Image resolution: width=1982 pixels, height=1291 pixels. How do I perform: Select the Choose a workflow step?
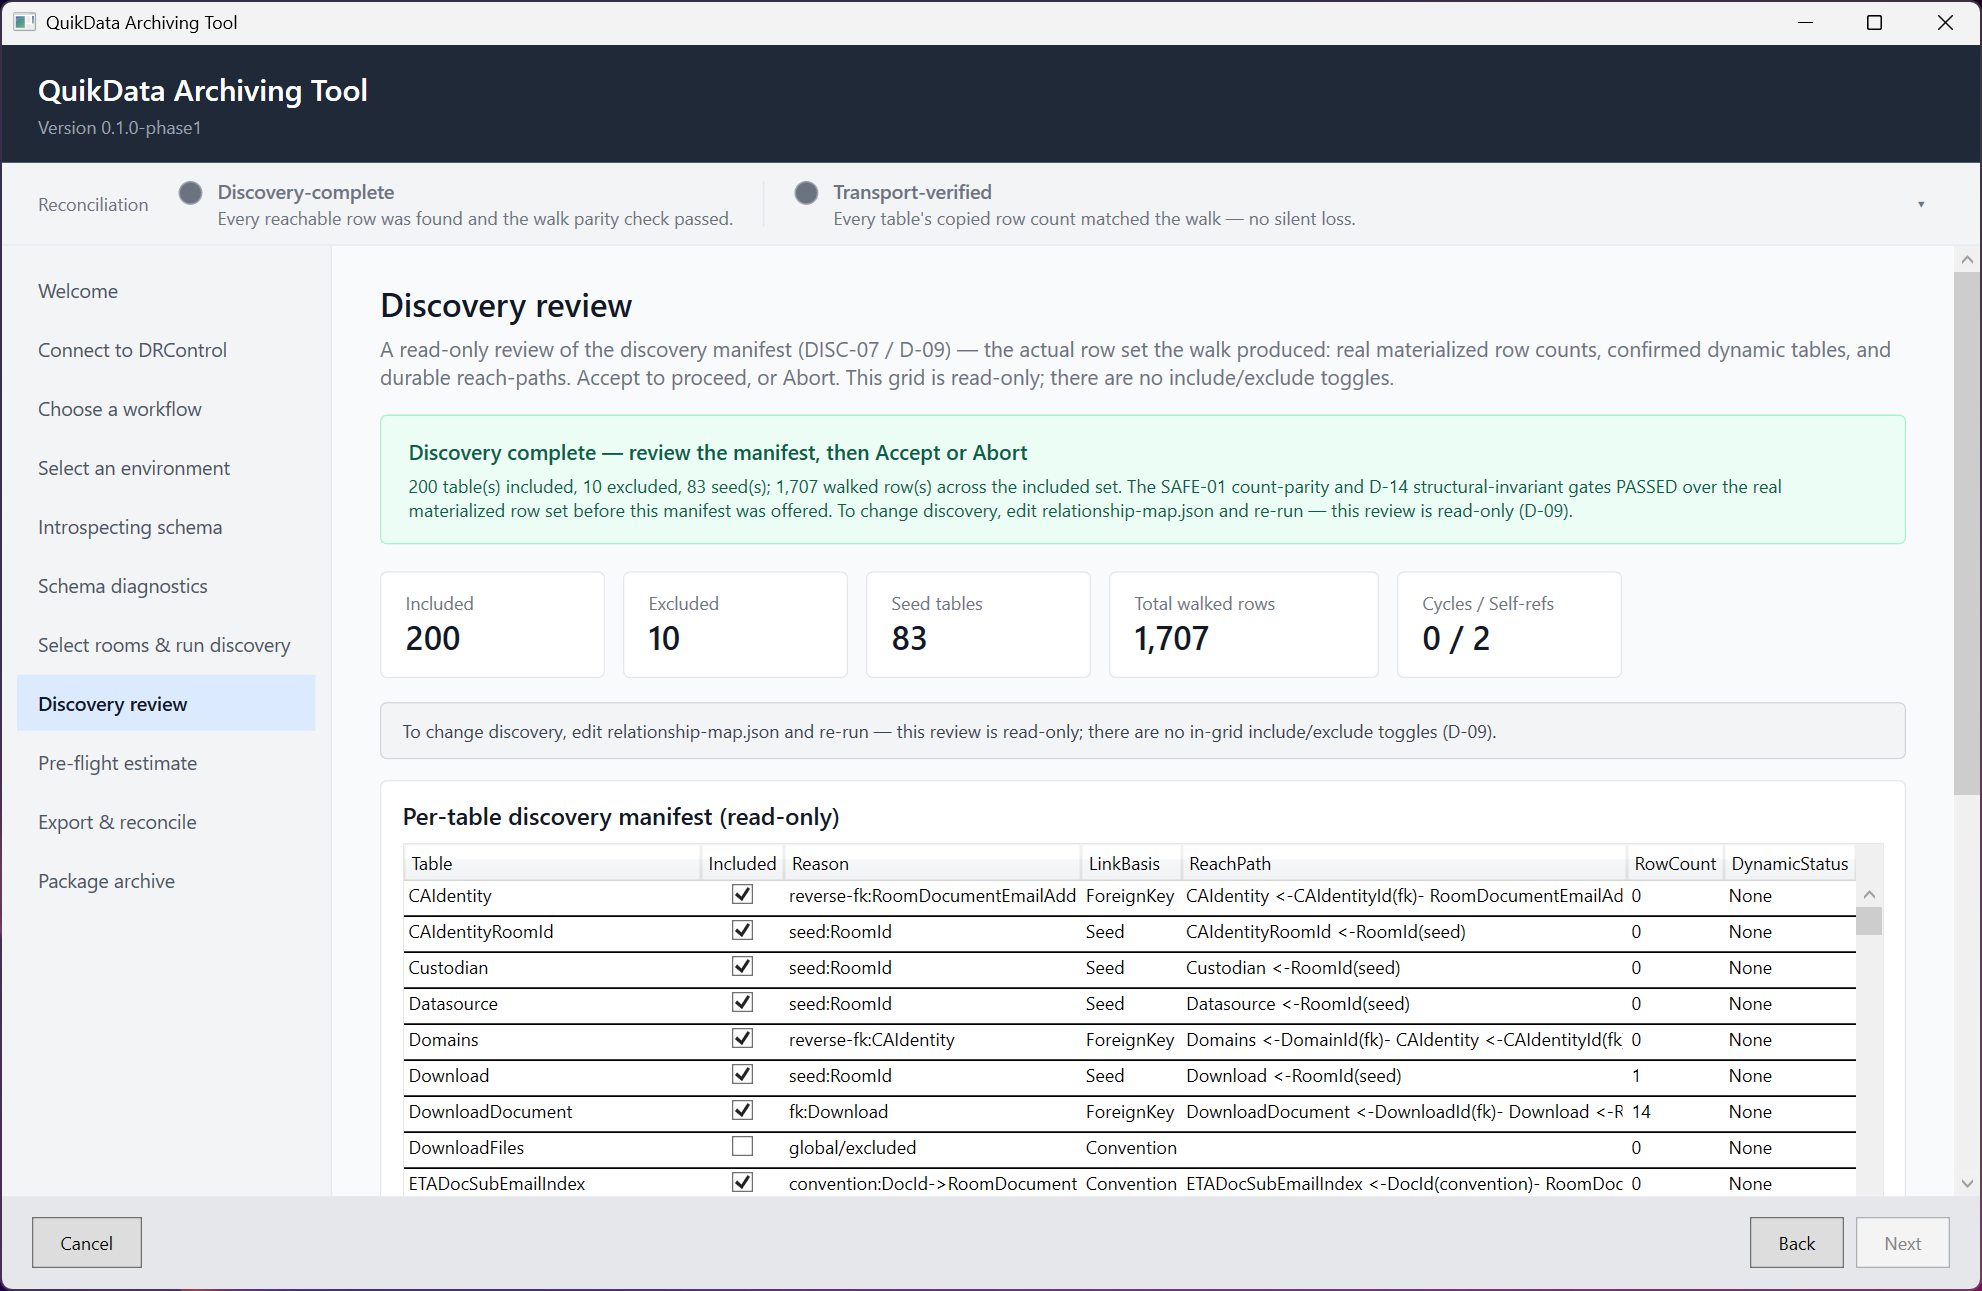[x=166, y=409]
